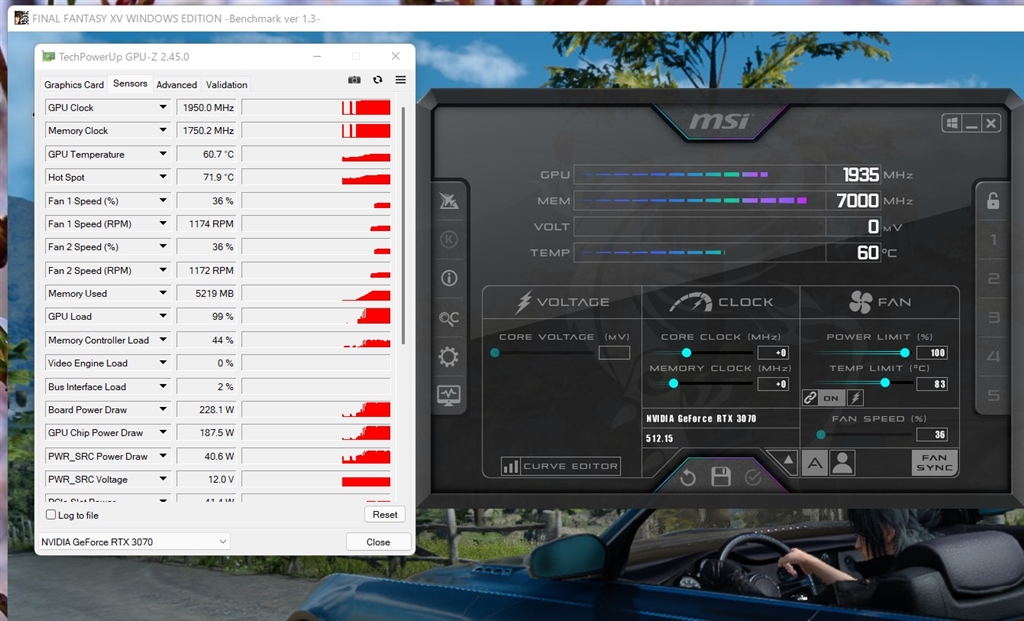Select Afterburner profile slot 3
Screen dimensions: 1024x621
tap(993, 318)
